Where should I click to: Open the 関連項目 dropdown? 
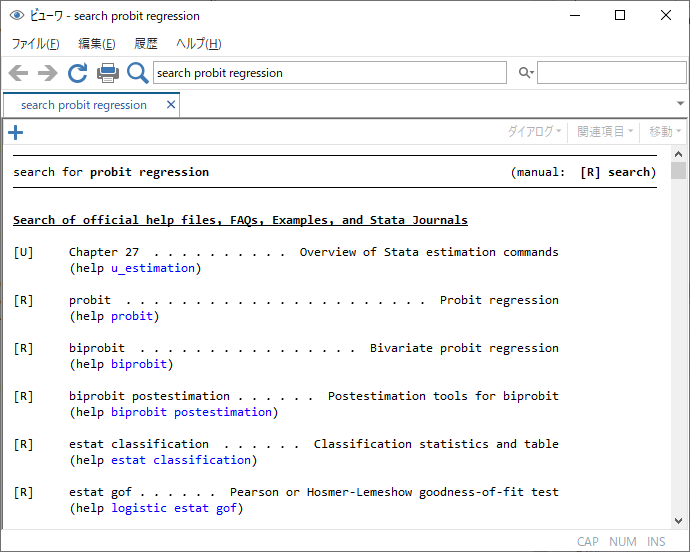(605, 131)
